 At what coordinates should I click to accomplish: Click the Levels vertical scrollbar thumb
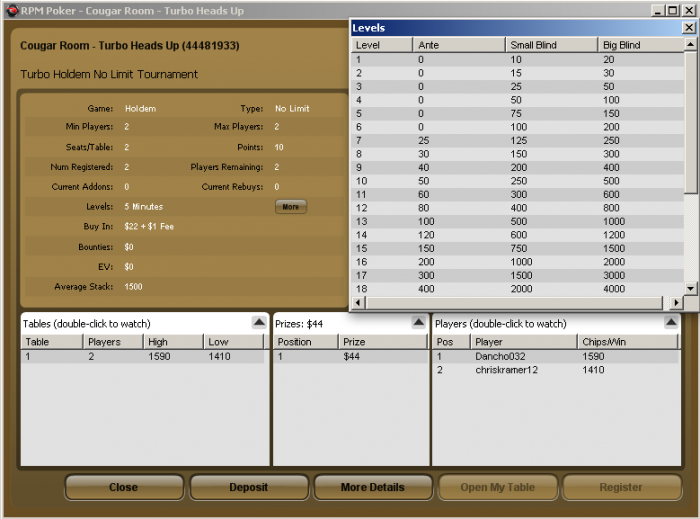click(x=690, y=122)
